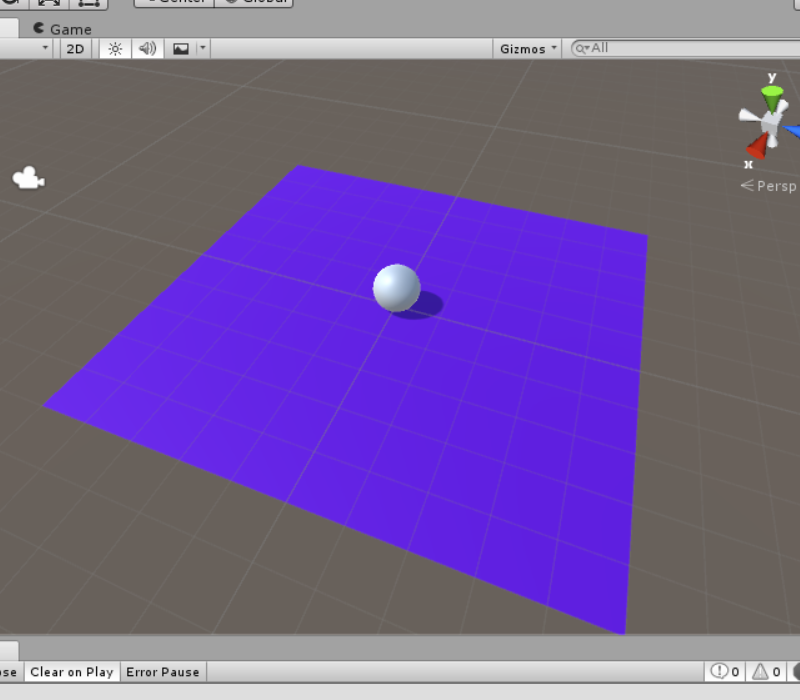Toggle Error Pause in console
The width and height of the screenshot is (800, 700).
(163, 672)
